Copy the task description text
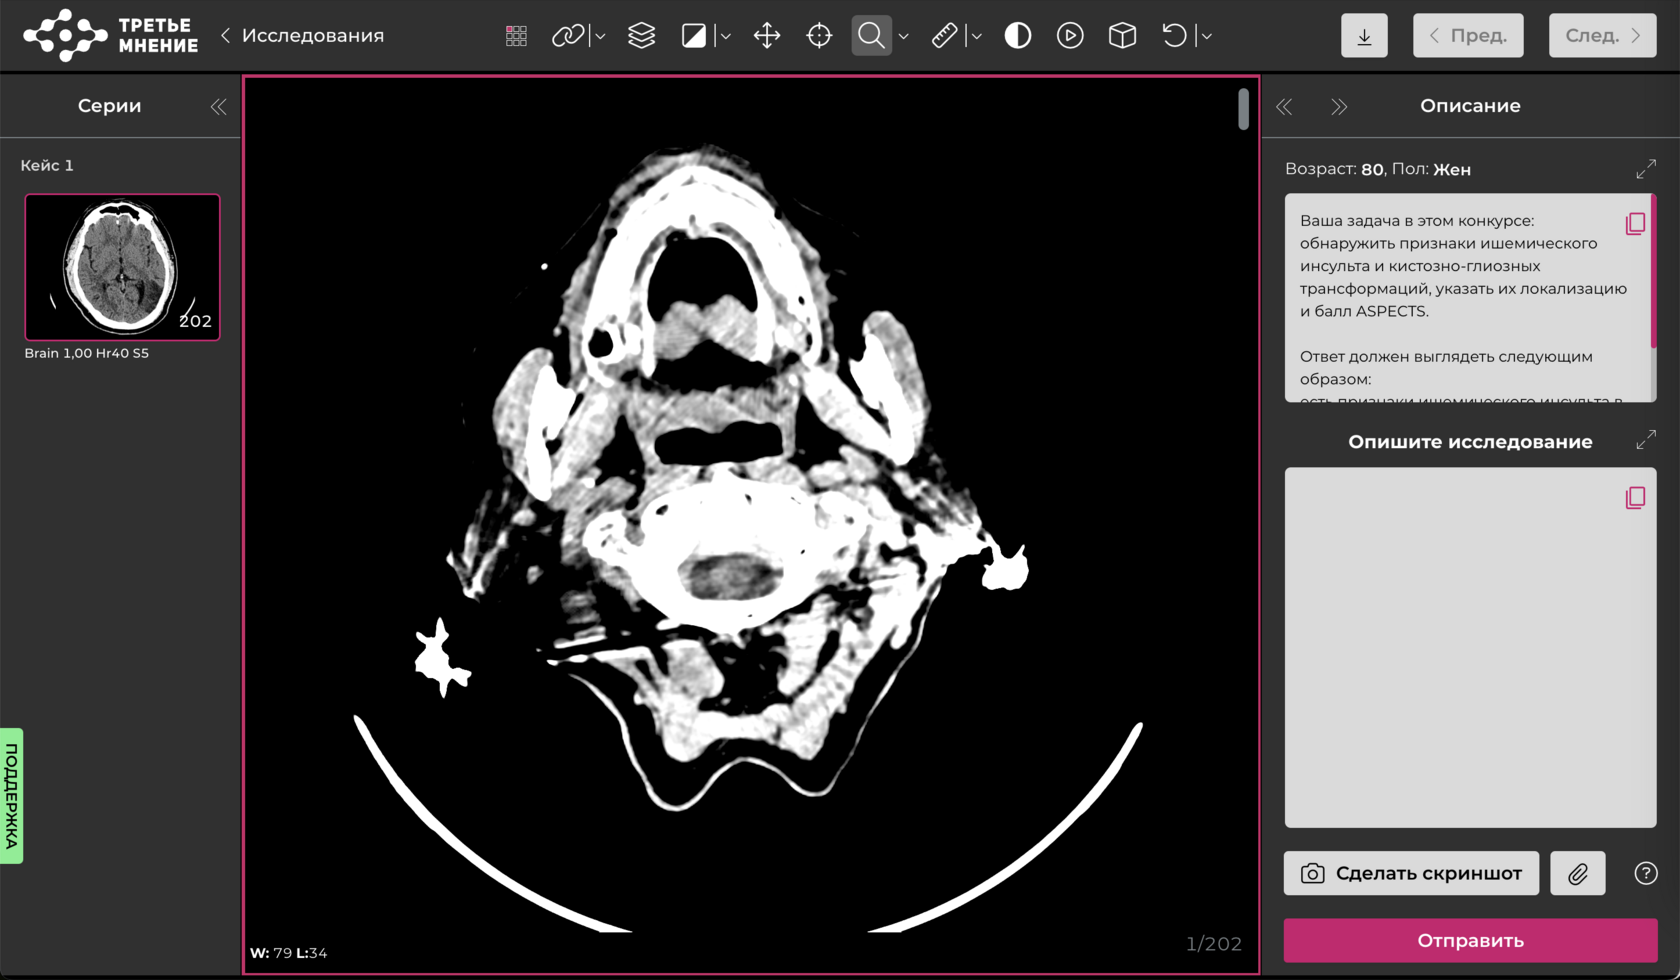 pyautogui.click(x=1635, y=223)
